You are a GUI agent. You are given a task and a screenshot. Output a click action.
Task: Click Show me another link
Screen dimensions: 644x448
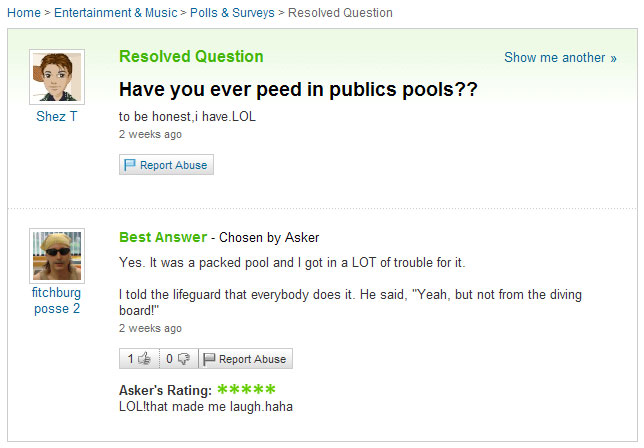(x=554, y=57)
